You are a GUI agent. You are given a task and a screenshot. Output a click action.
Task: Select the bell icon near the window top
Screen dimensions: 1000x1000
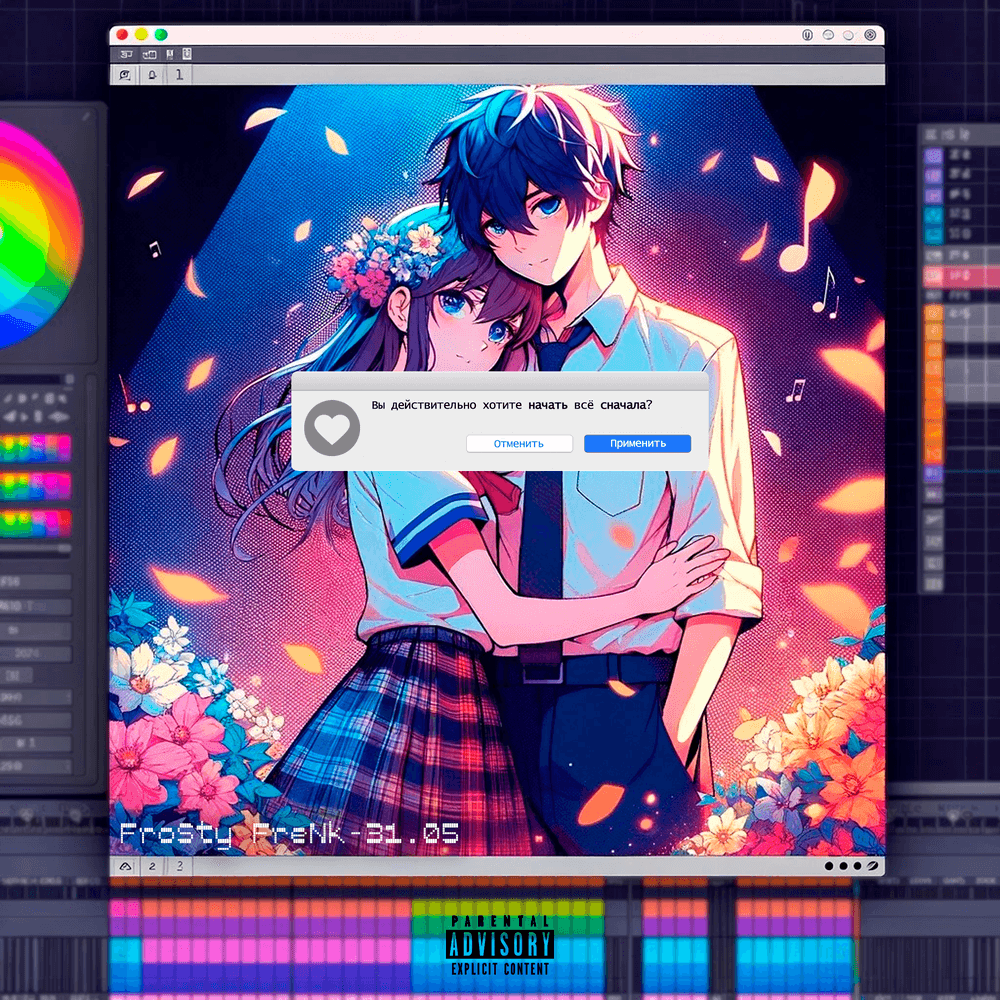pyautogui.click(x=152, y=73)
